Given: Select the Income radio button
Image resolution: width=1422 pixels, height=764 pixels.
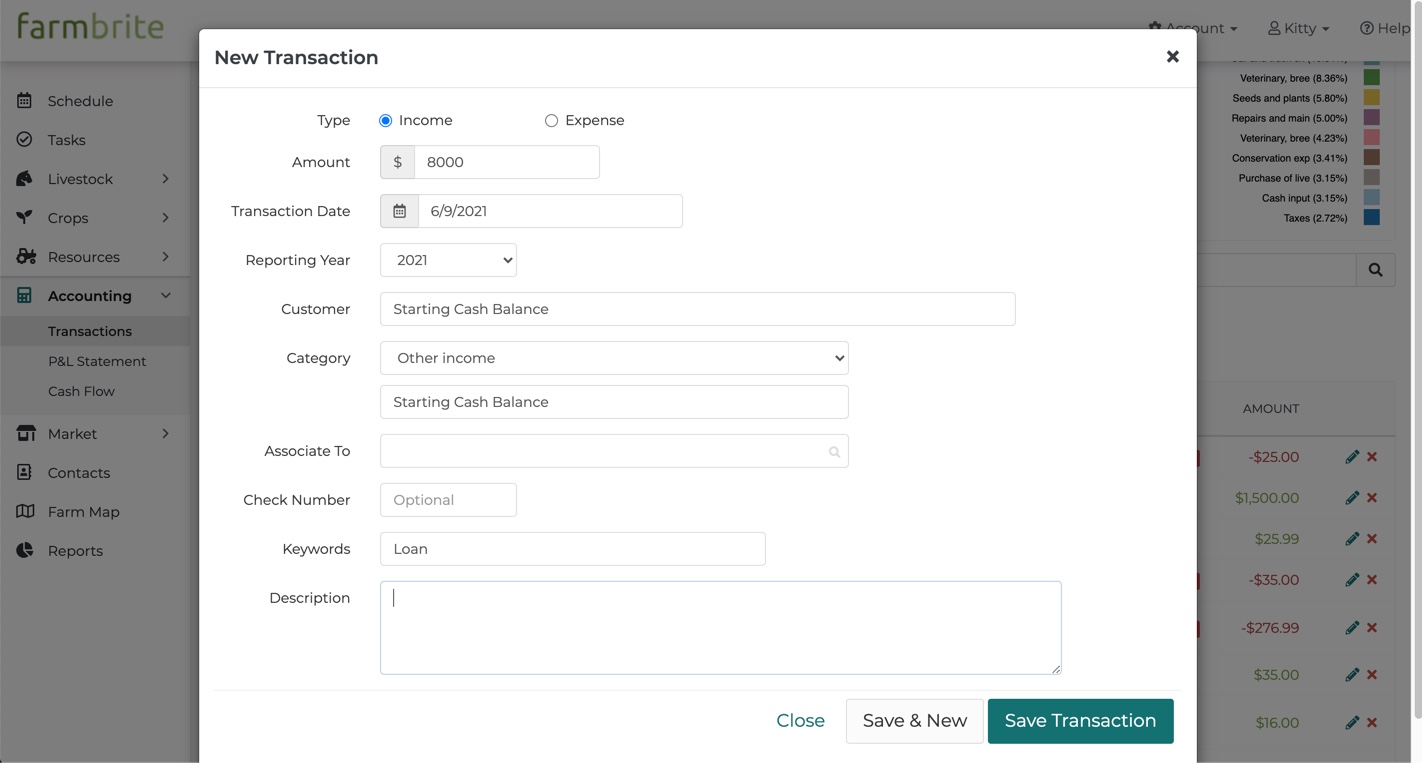Looking at the screenshot, I should click(385, 121).
